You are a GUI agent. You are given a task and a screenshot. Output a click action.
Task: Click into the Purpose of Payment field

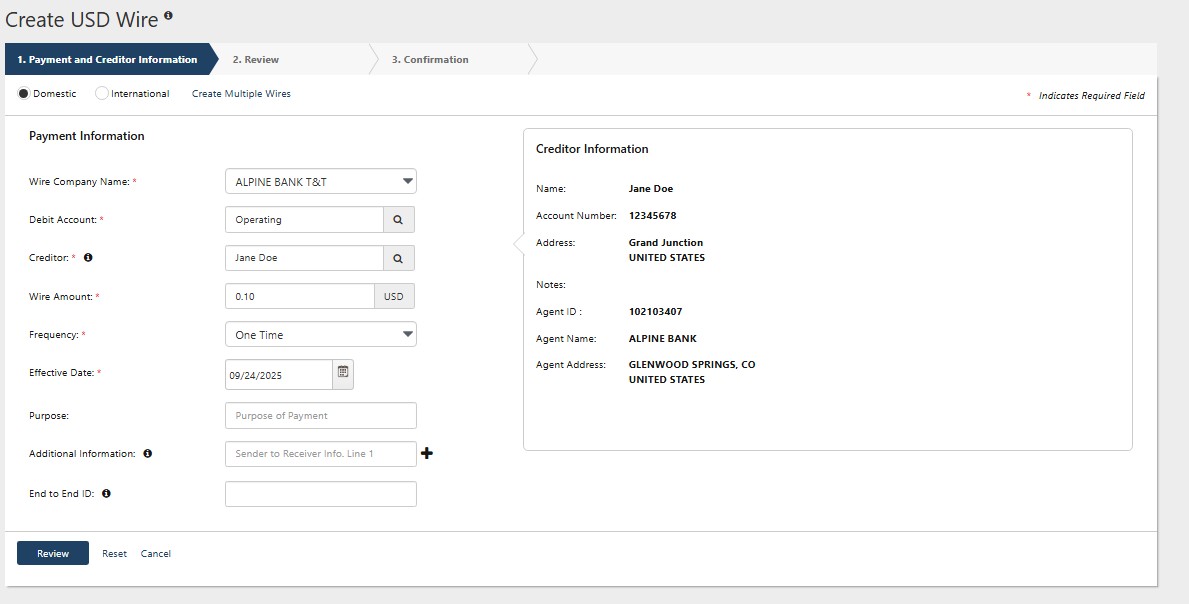pyautogui.click(x=320, y=416)
